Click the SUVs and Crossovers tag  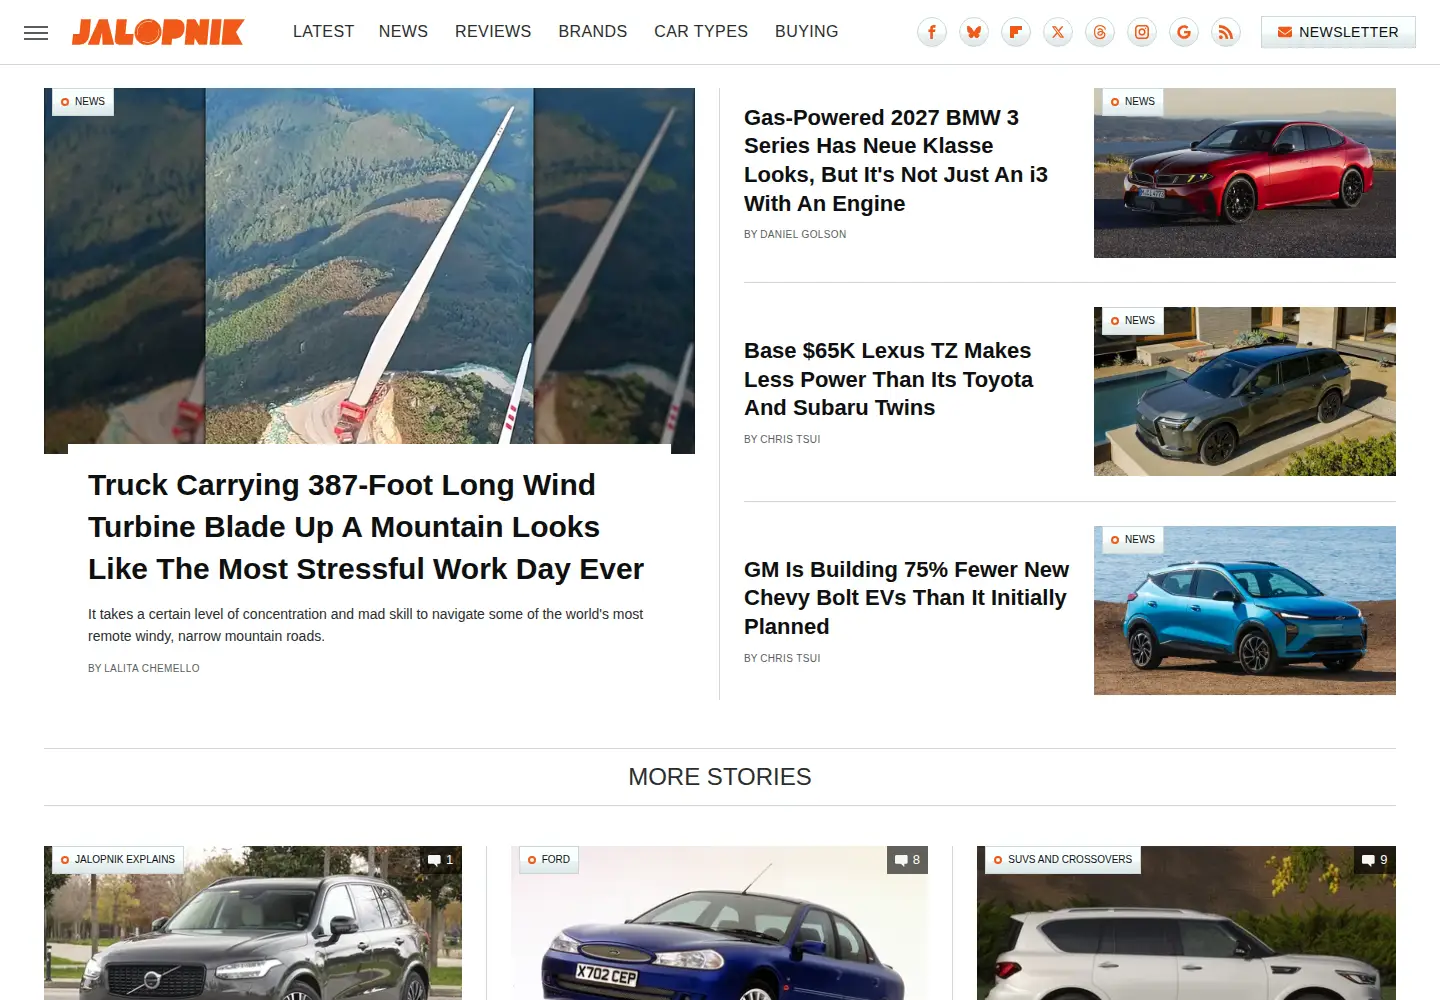(1063, 860)
